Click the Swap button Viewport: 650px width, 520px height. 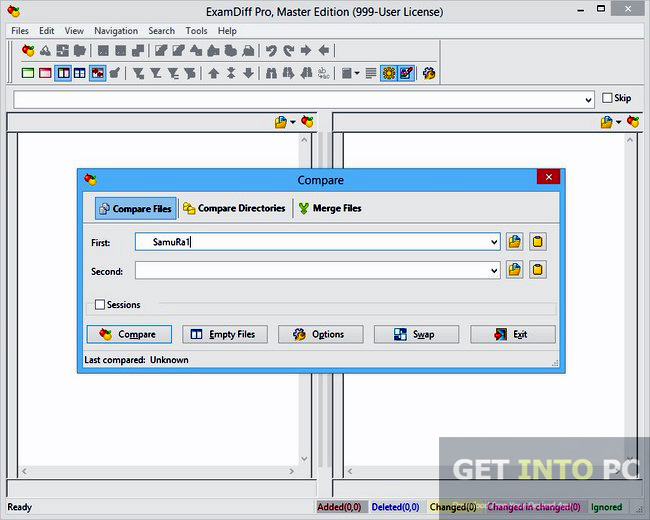416,334
